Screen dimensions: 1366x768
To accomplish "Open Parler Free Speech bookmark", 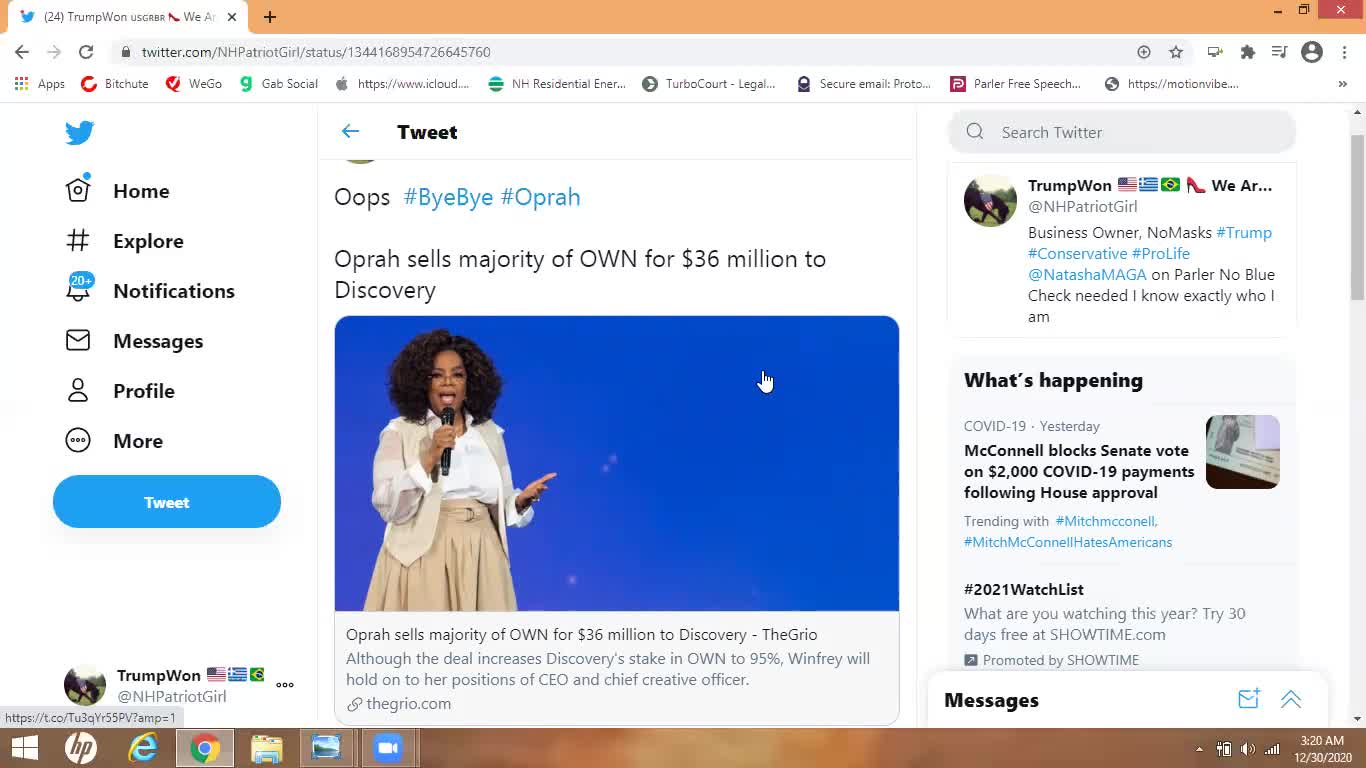I will pos(1015,84).
